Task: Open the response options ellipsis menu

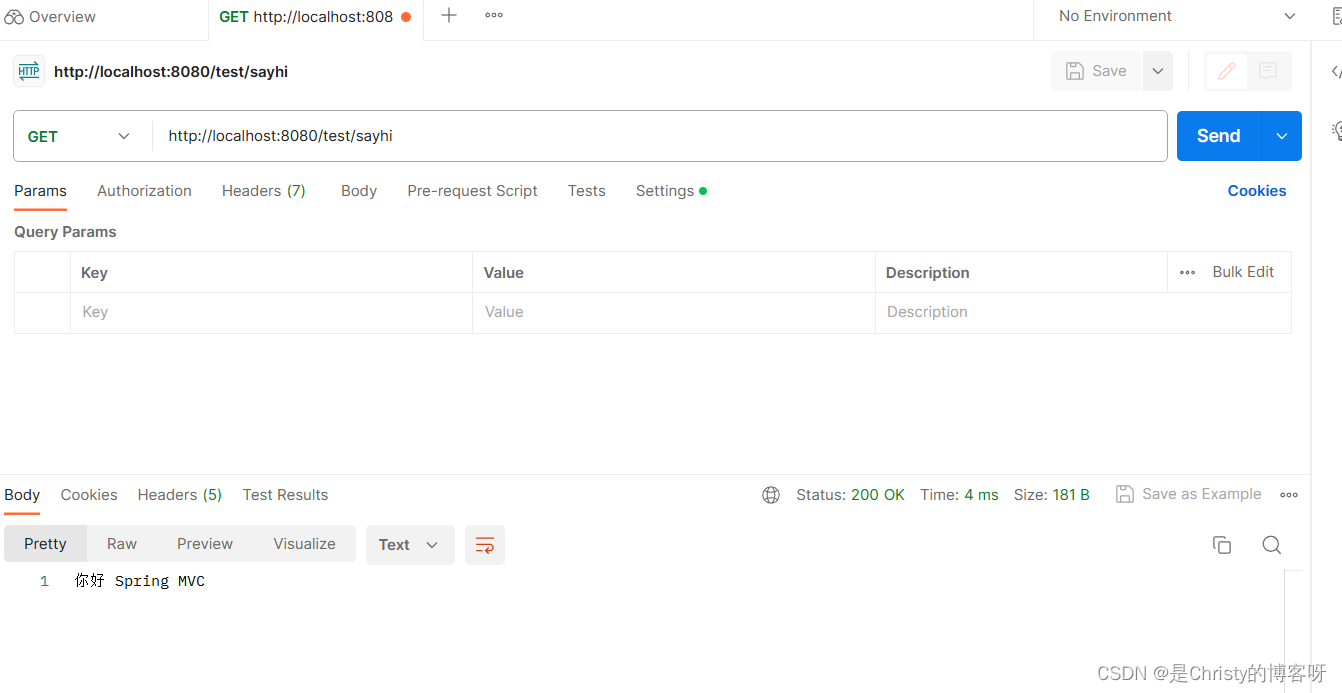Action: [x=1289, y=495]
